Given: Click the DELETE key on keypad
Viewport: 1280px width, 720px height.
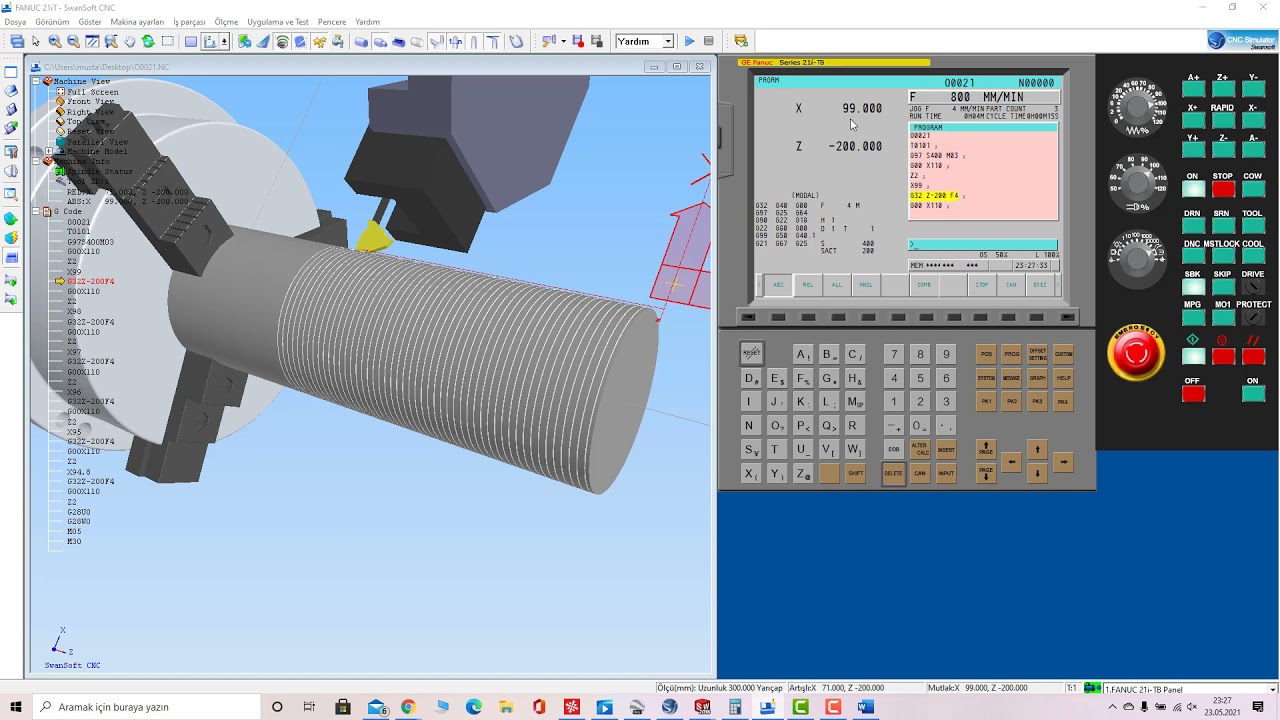Looking at the screenshot, I should (893, 473).
